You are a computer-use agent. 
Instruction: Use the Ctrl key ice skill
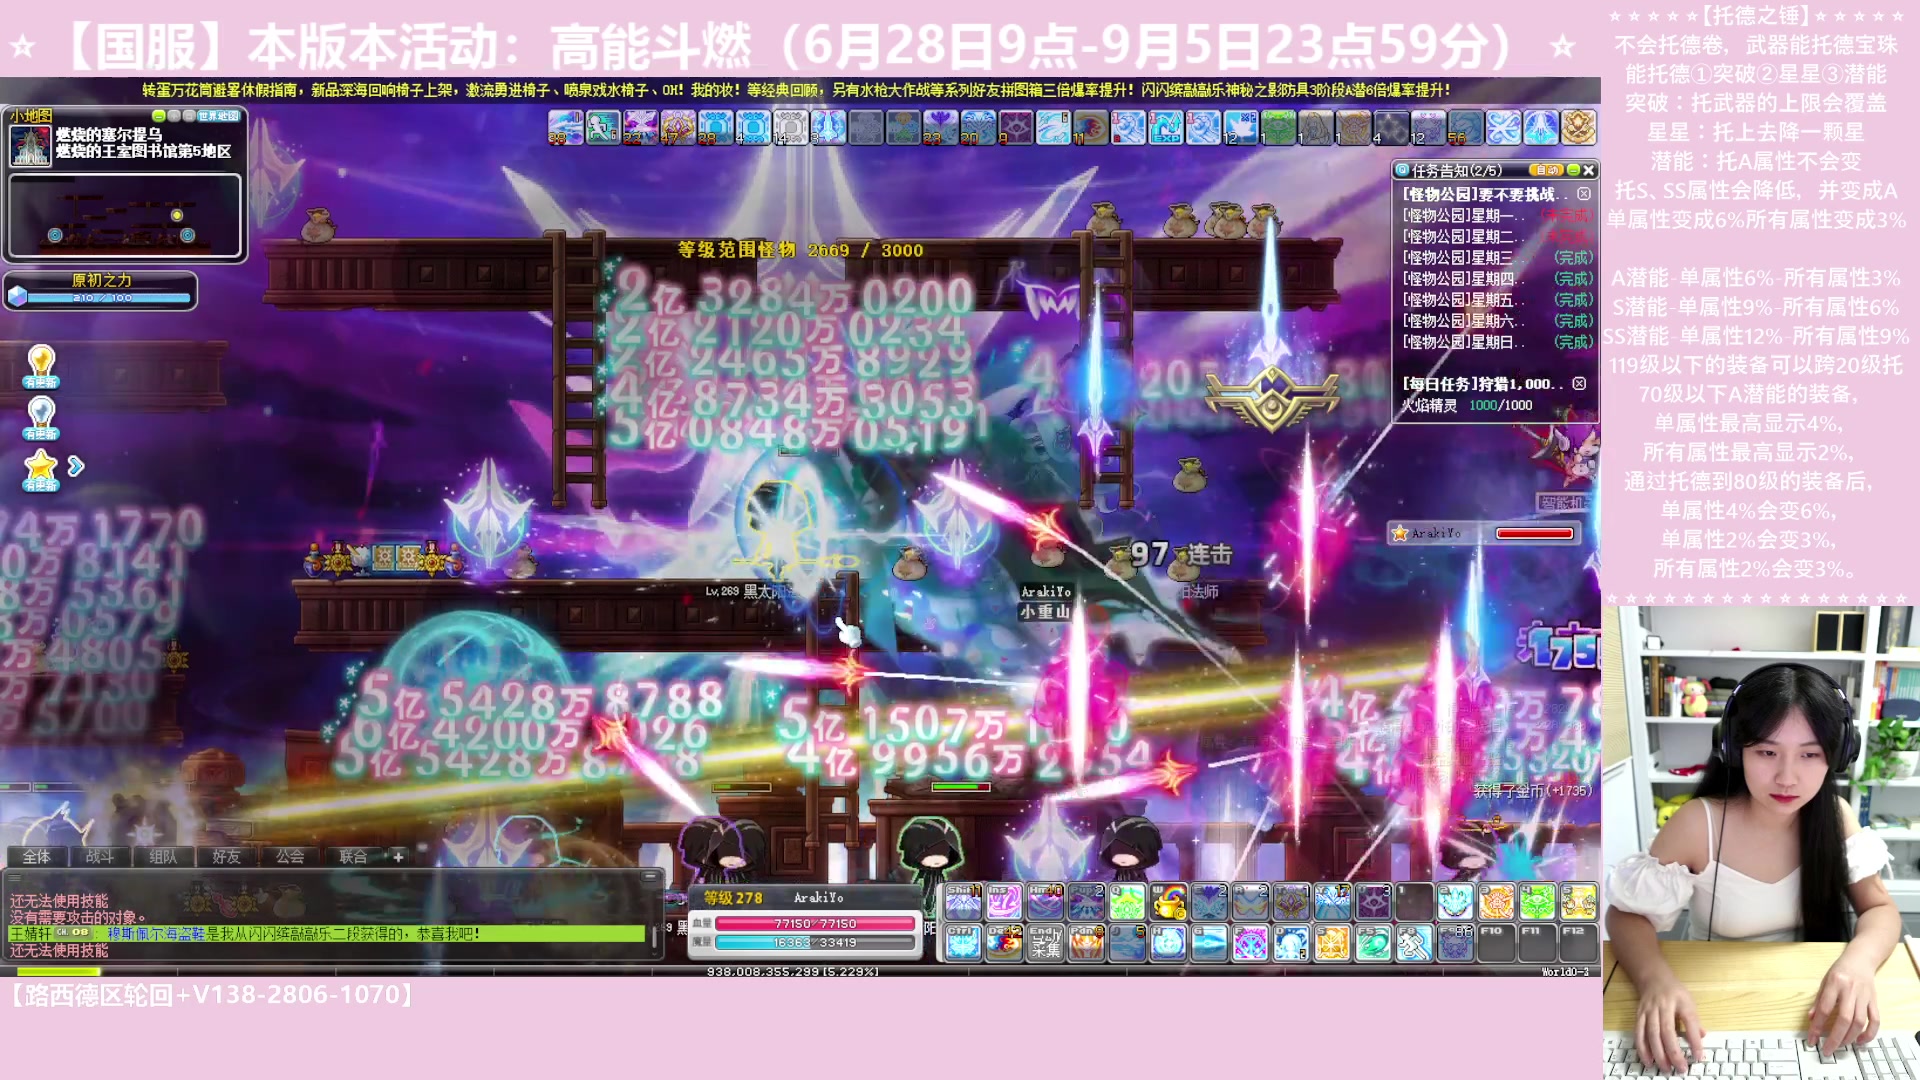[963, 942]
